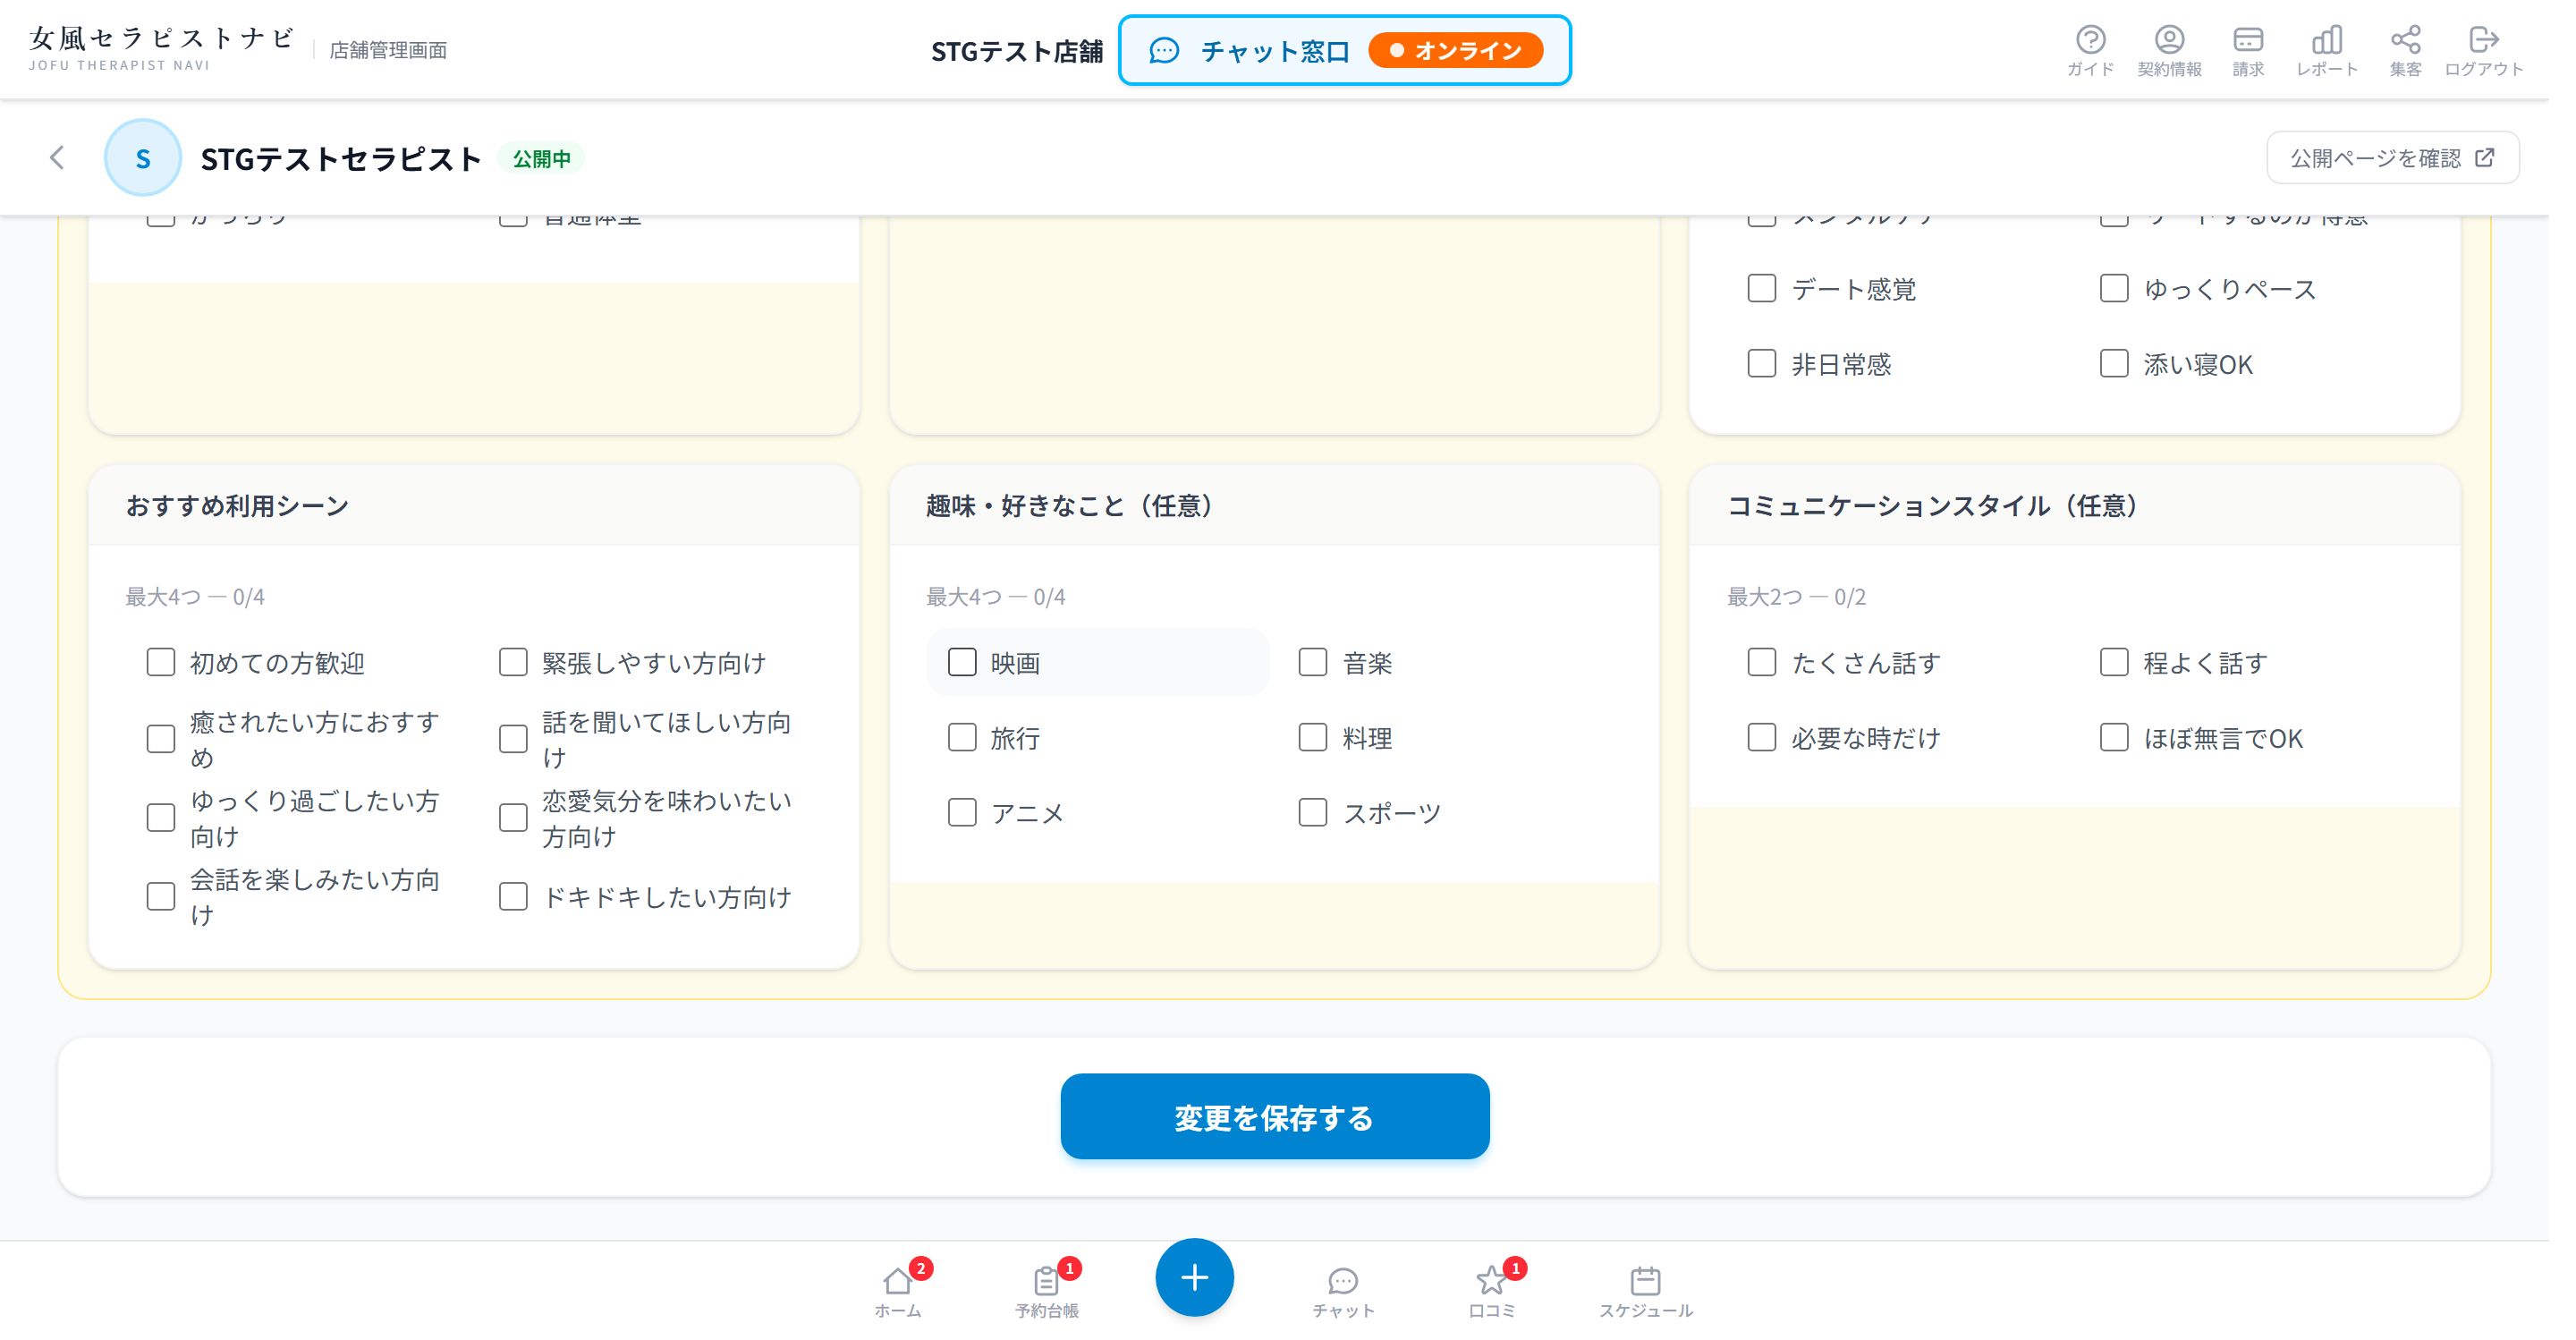Check 恋愛気分を味わいたい方向け

coord(518,826)
